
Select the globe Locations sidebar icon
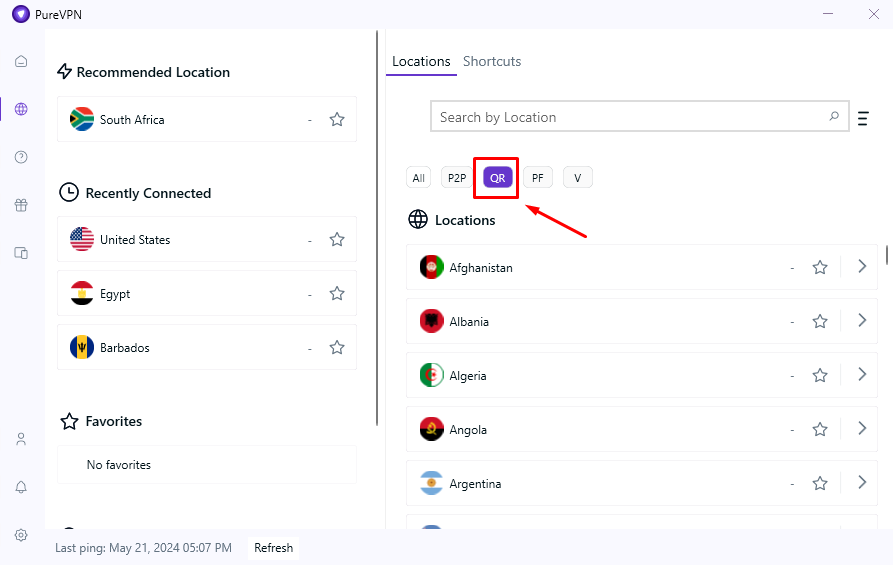pyautogui.click(x=21, y=109)
